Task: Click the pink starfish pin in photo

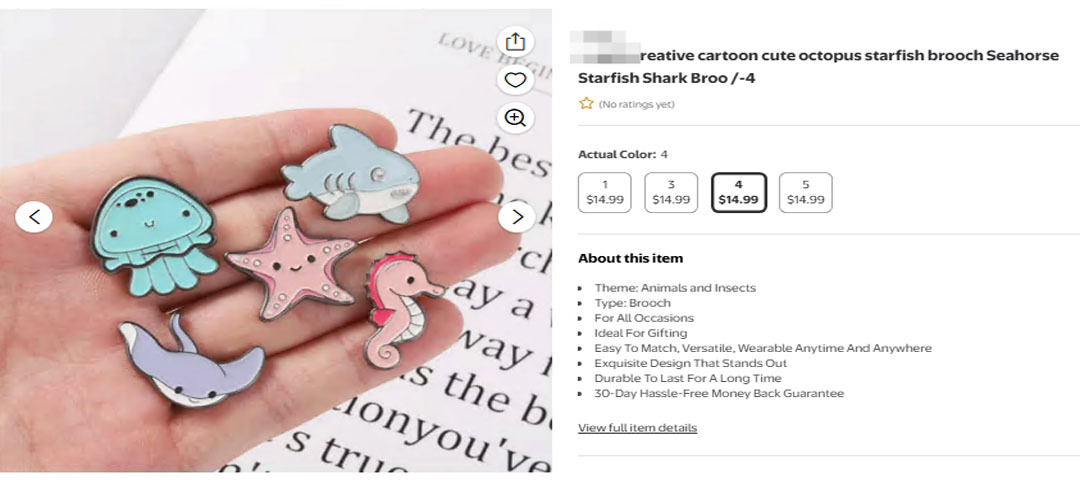Action: (291, 264)
